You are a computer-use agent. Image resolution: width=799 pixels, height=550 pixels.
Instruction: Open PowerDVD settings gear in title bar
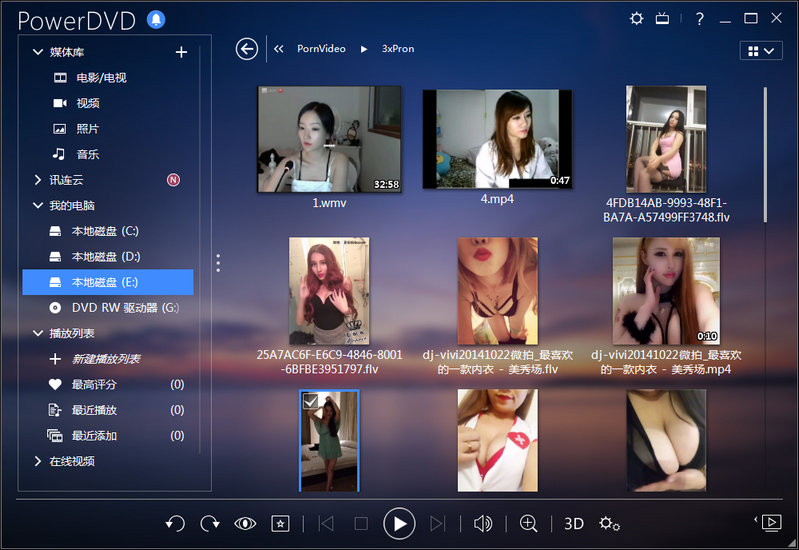637,19
